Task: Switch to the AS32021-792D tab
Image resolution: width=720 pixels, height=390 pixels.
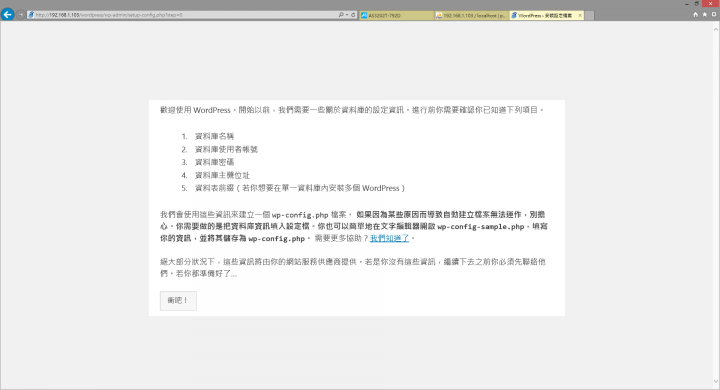Action: pyautogui.click(x=397, y=16)
